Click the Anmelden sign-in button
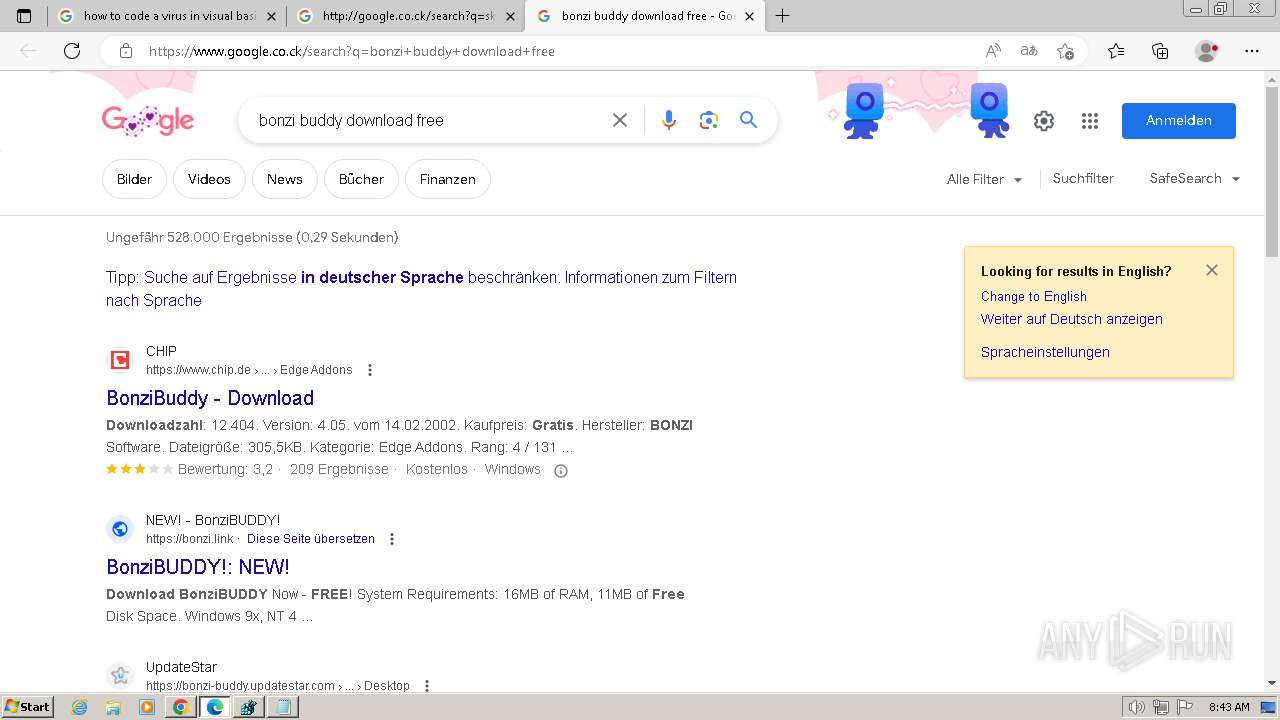Screen dimensions: 1280x720 click(1178, 121)
